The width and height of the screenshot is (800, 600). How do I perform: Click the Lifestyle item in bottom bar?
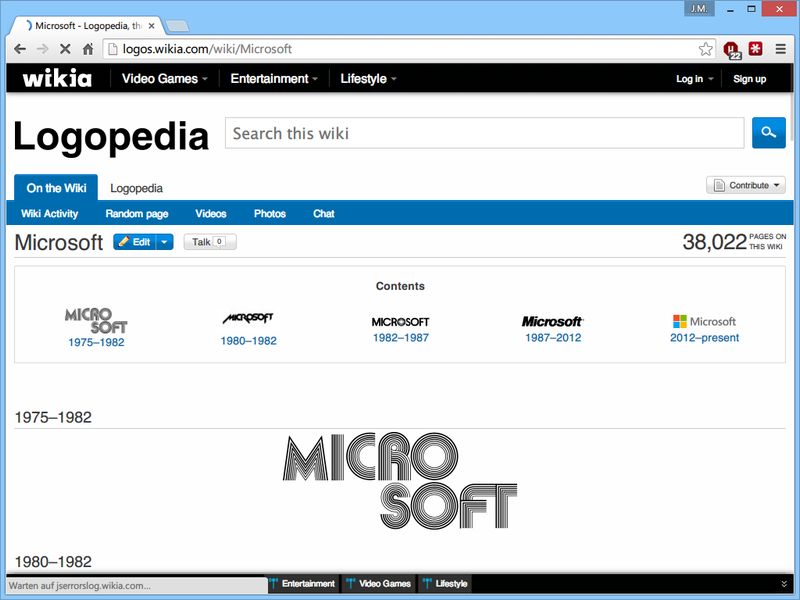[445, 583]
